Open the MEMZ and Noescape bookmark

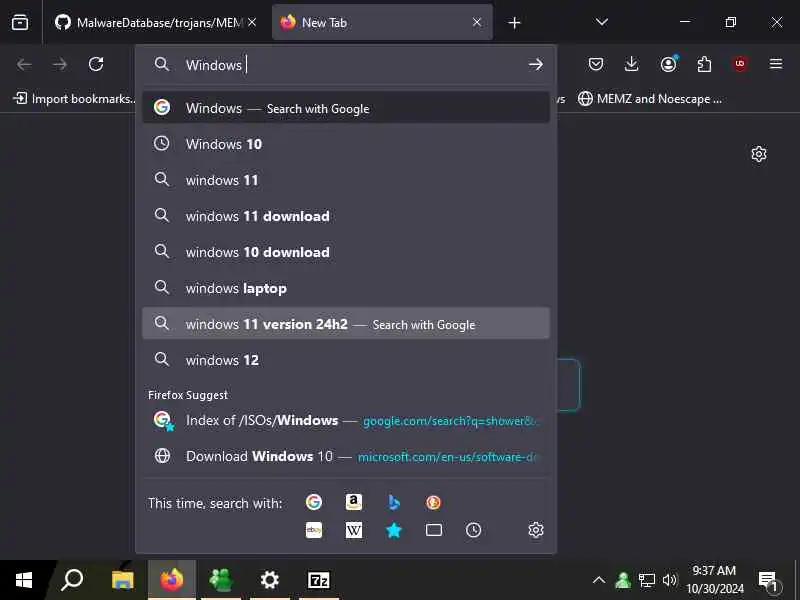click(649, 98)
